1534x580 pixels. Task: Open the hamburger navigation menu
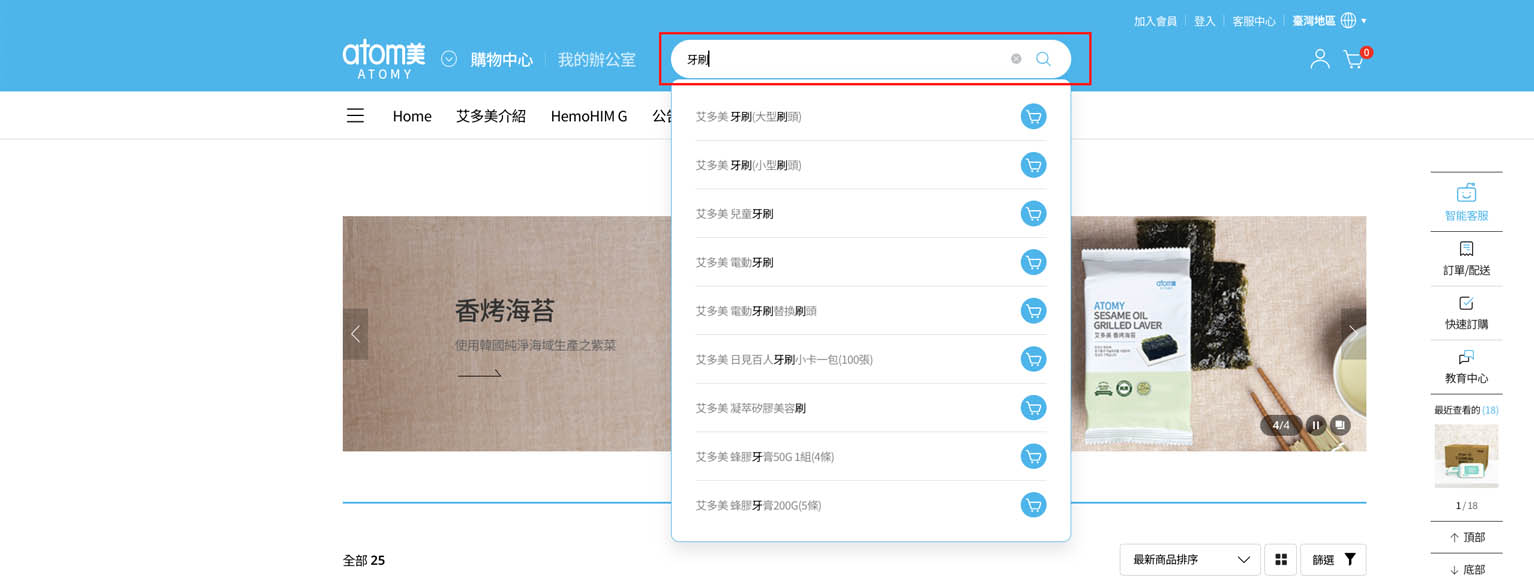355,115
